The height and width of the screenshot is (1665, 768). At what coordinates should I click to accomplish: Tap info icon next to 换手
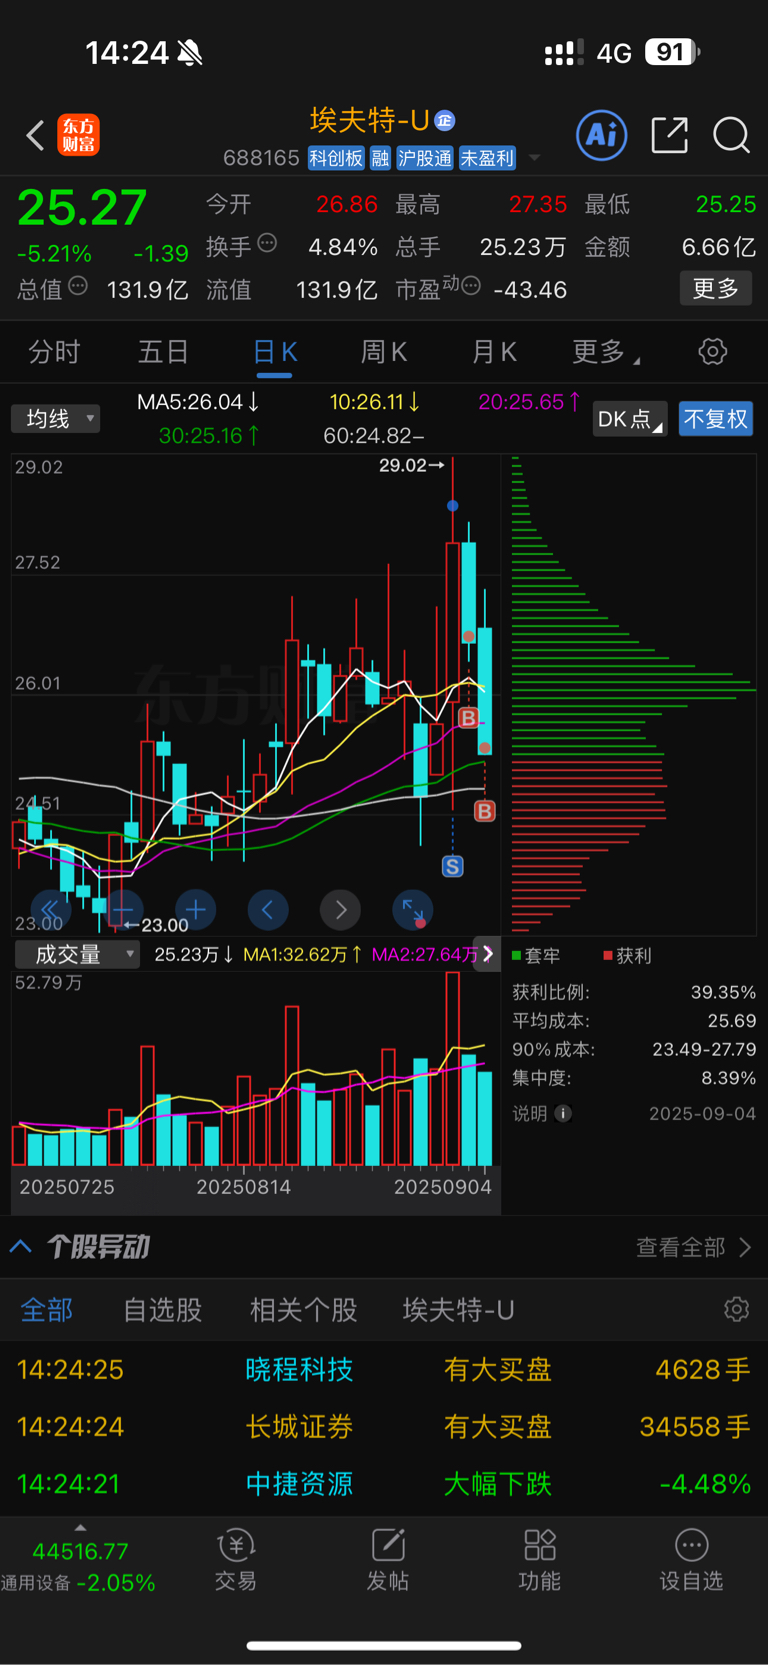[x=267, y=243]
